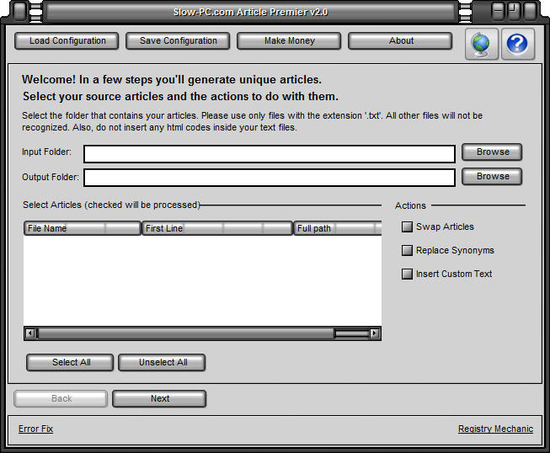The height and width of the screenshot is (453, 550).
Task: Click the Next button
Action: click(159, 399)
